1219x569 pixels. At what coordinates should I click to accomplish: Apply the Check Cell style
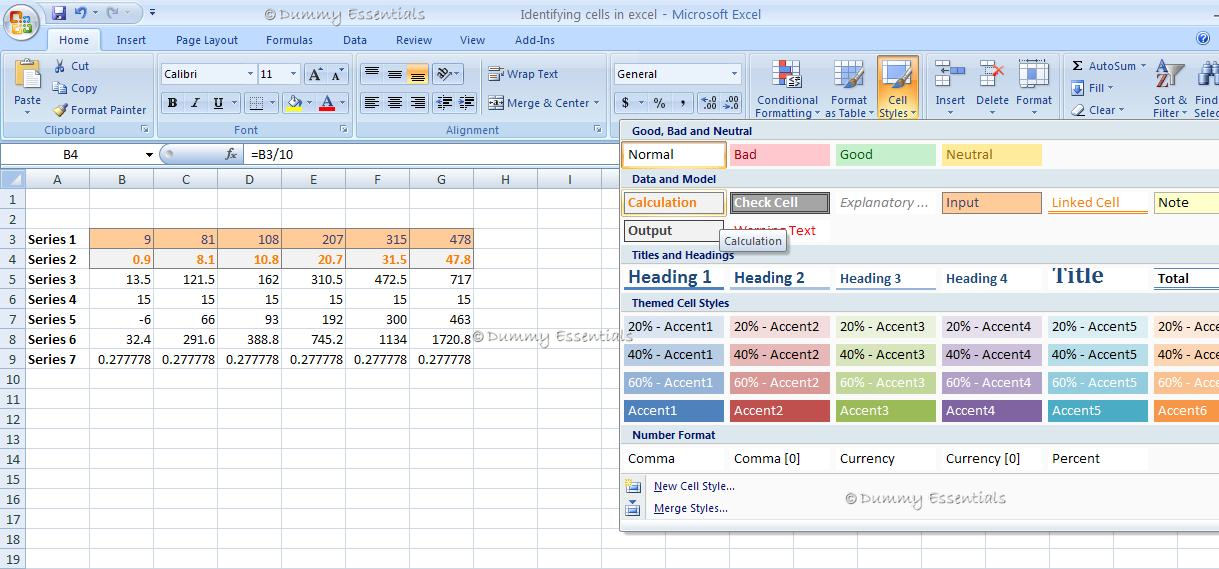coord(780,203)
